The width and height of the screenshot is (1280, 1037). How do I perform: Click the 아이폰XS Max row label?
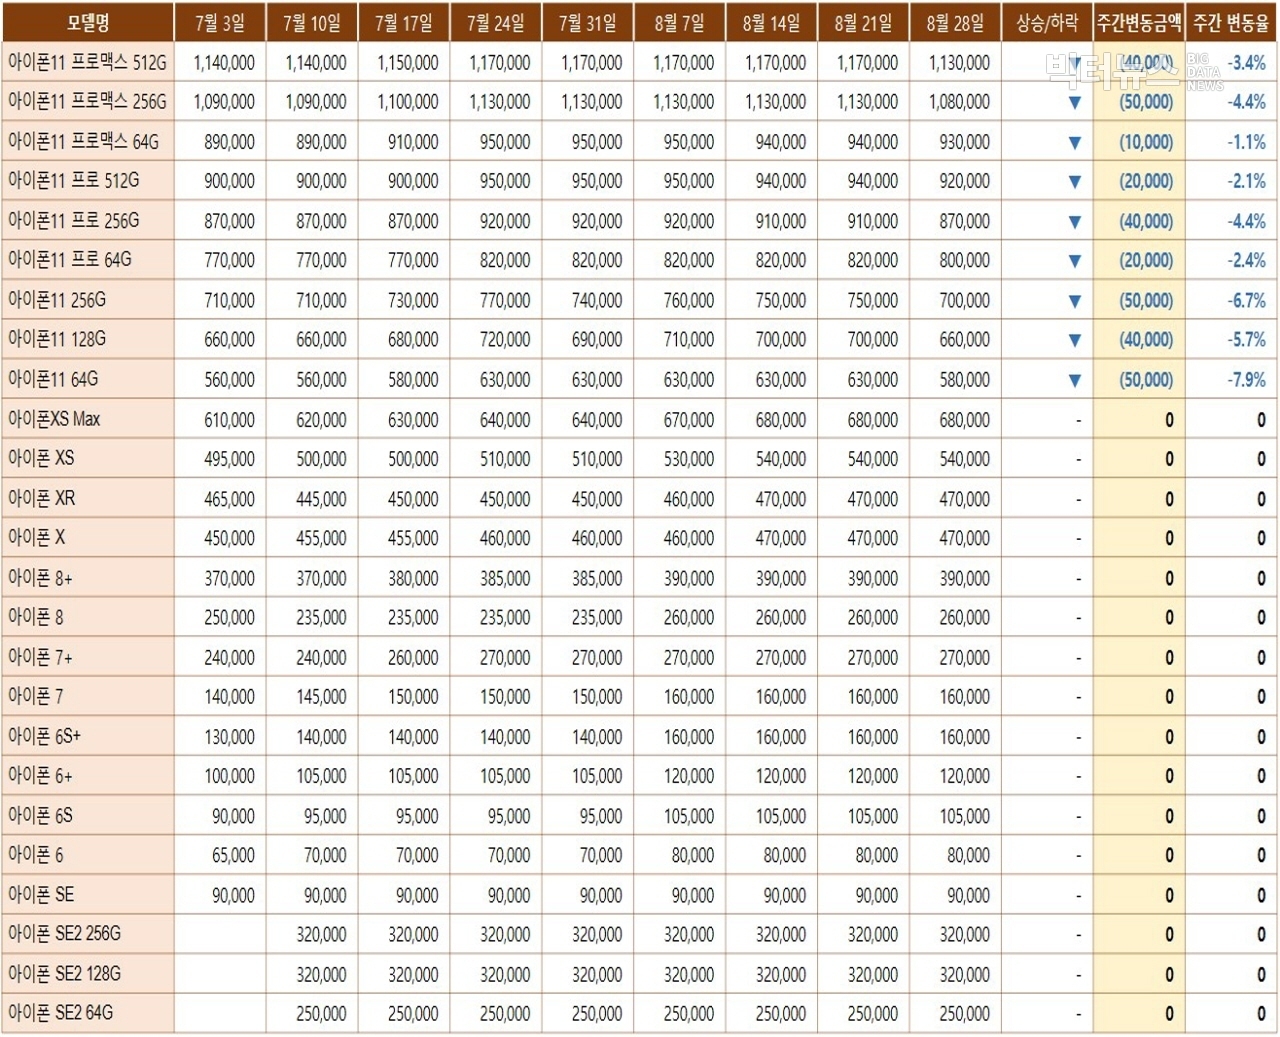[x=54, y=419]
